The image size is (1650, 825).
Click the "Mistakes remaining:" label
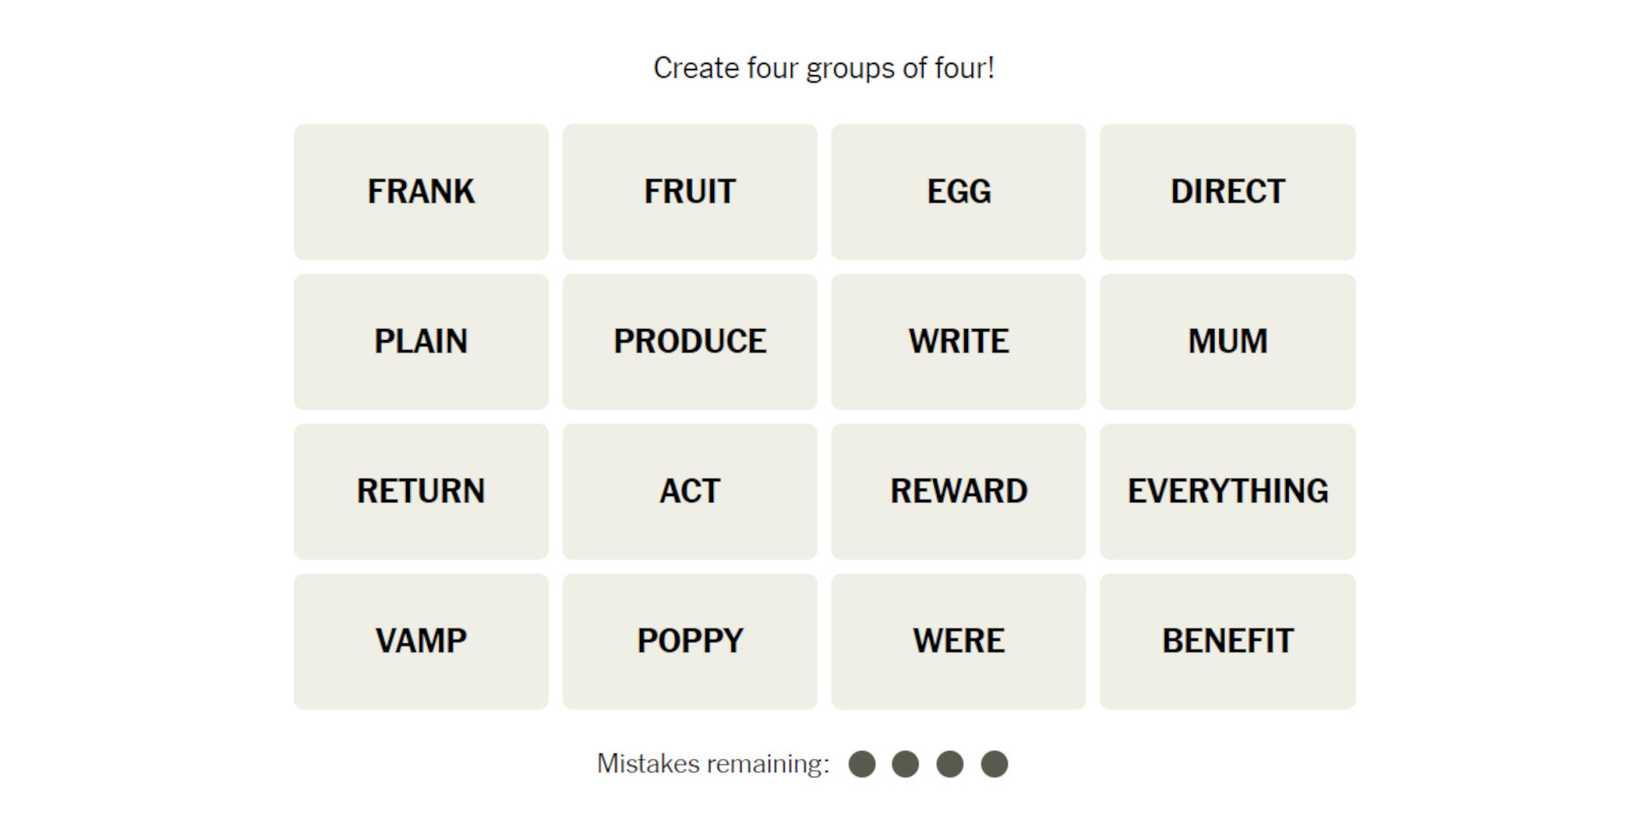(713, 765)
